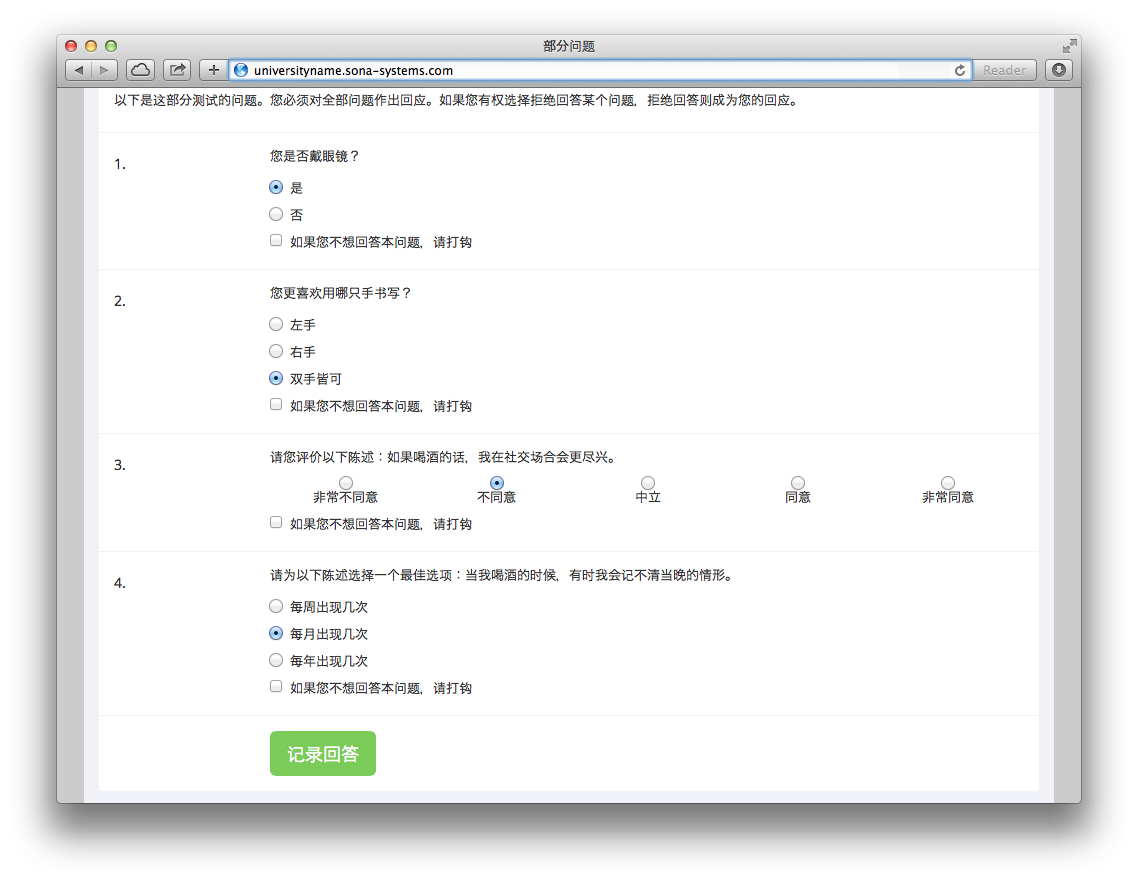Select 不同意 radio button
The image size is (1138, 882).
tap(496, 483)
